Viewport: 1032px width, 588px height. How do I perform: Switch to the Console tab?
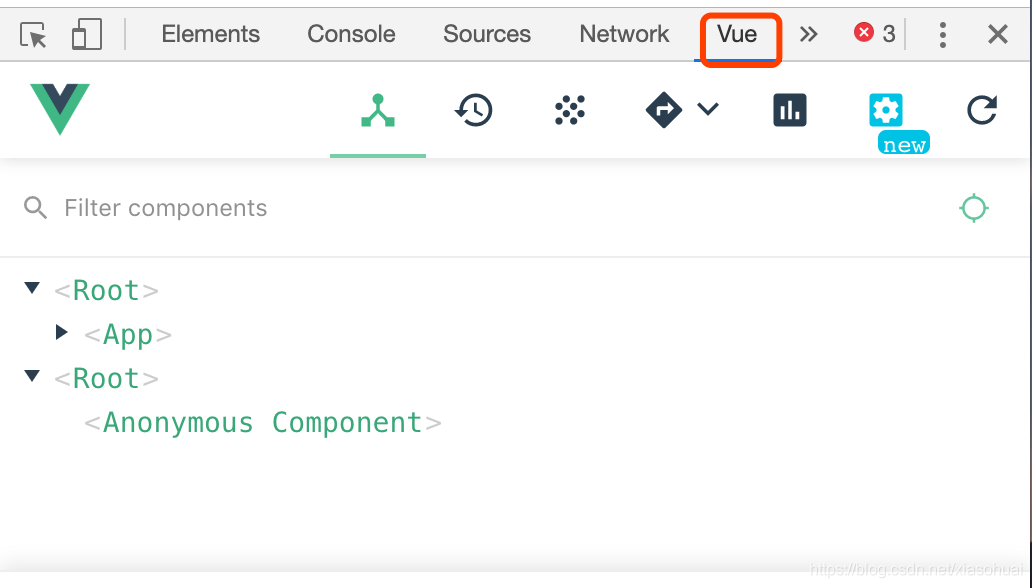(x=350, y=33)
